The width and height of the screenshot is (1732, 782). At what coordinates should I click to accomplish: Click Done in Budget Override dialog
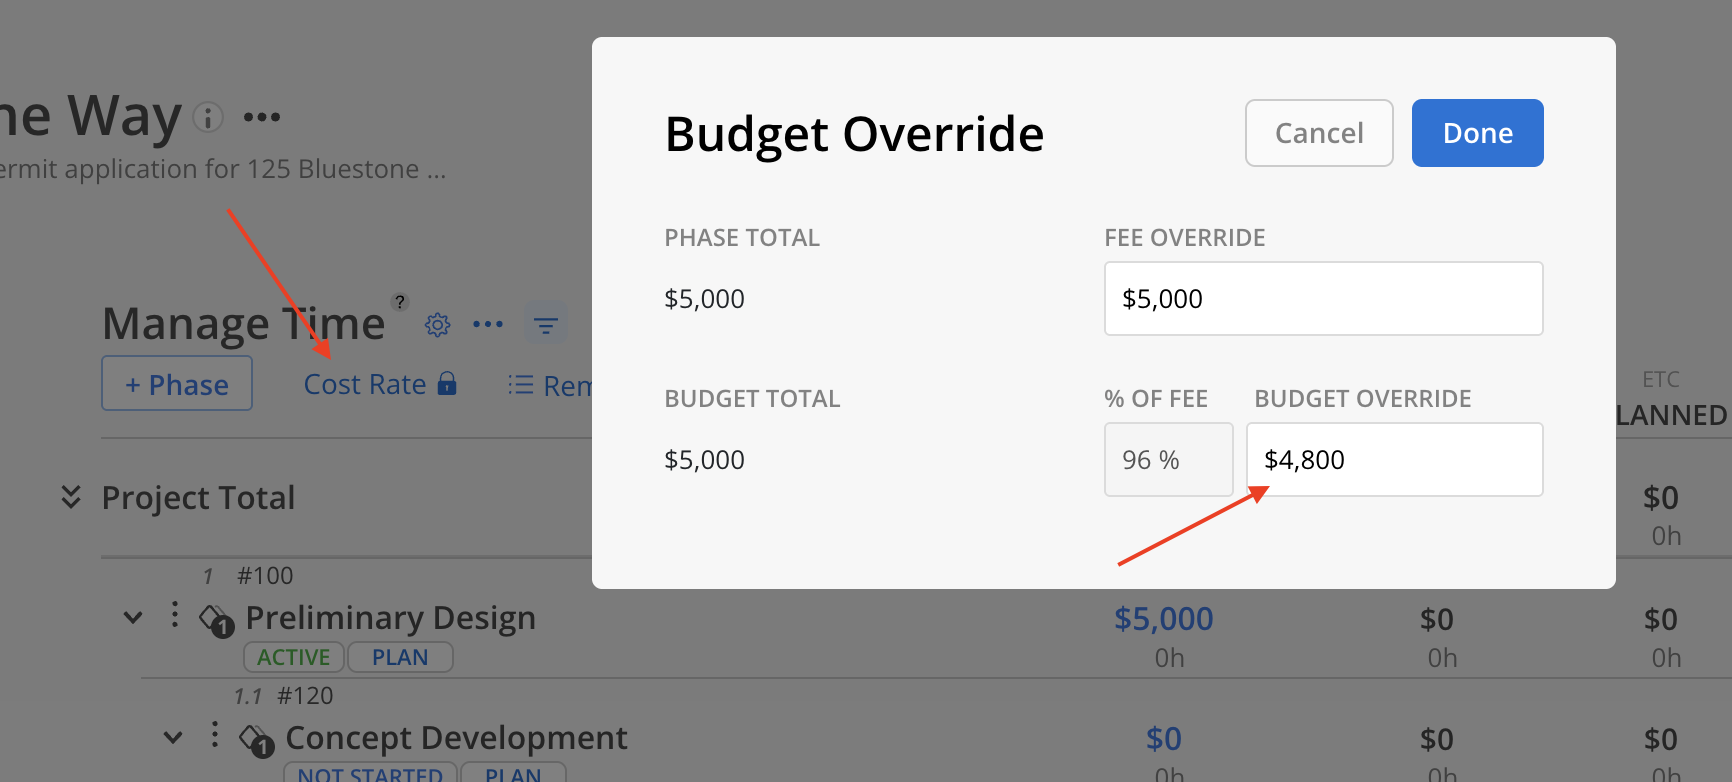(1478, 133)
